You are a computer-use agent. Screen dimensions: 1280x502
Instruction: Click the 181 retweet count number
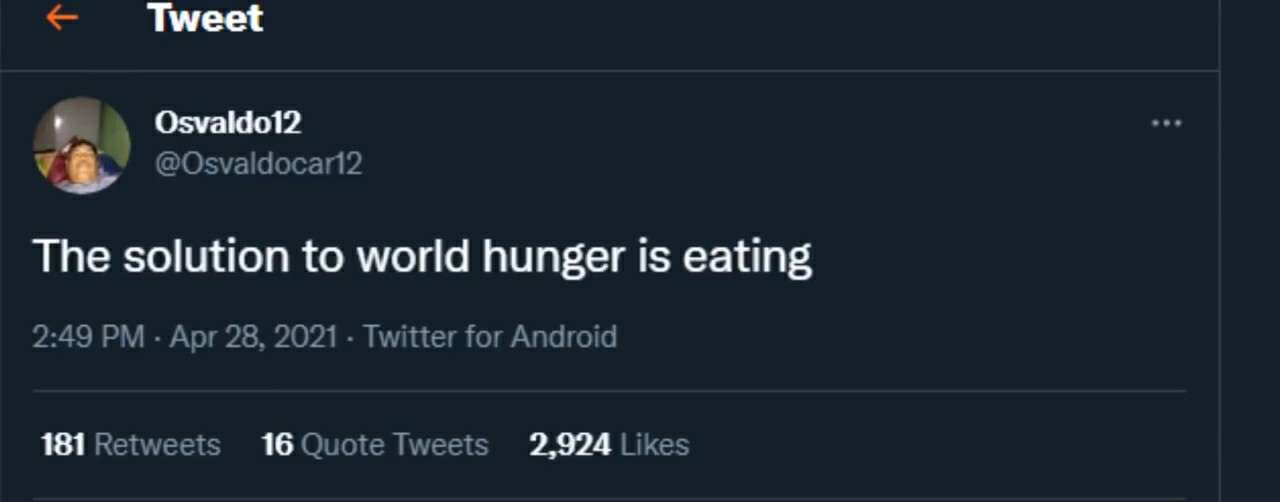point(63,444)
